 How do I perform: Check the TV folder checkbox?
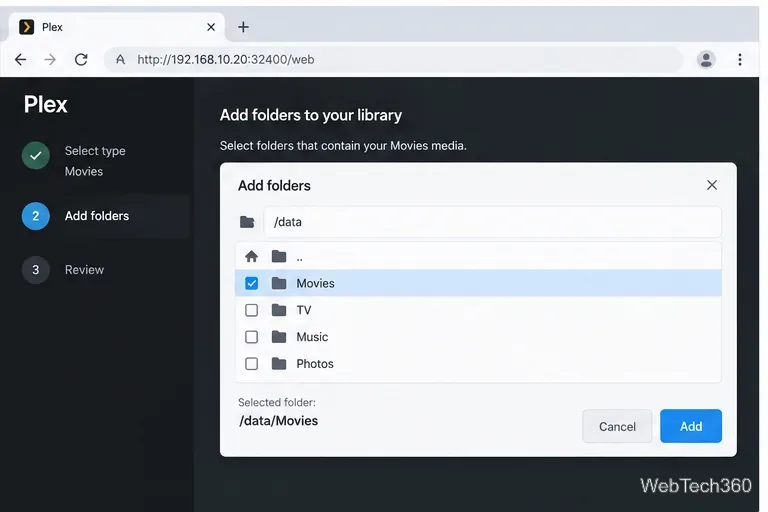pos(251,310)
